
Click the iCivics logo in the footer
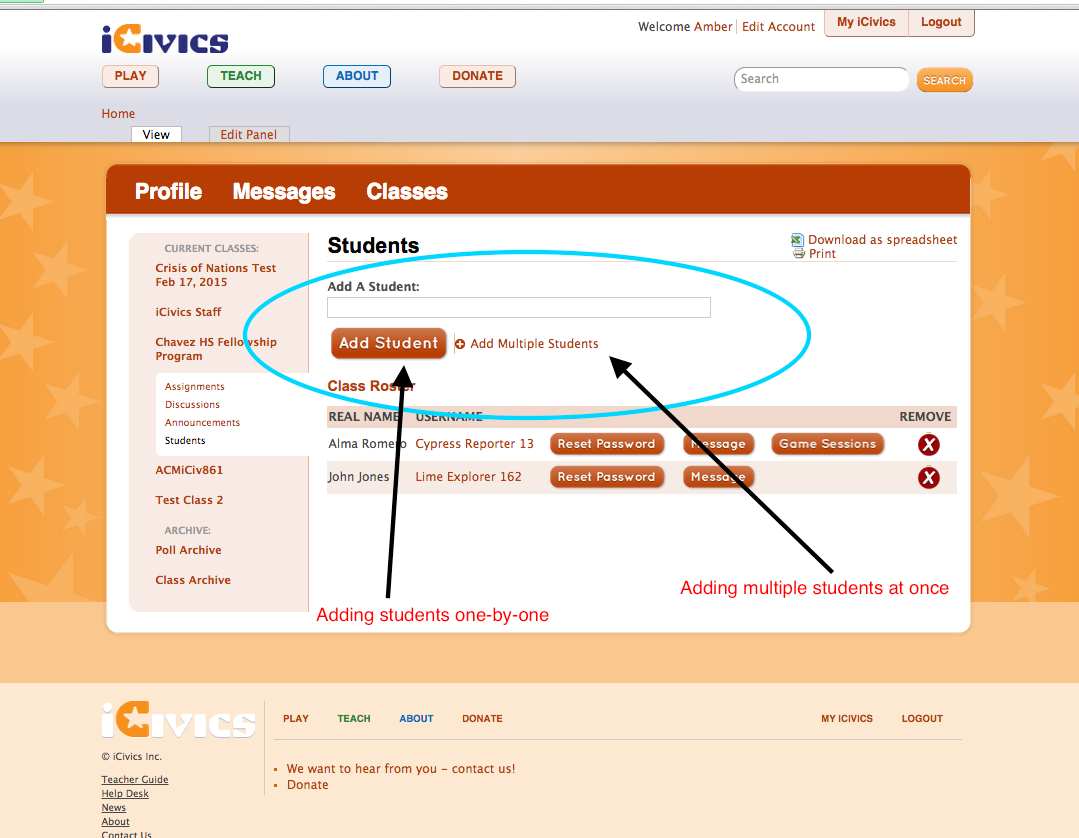tap(178, 720)
